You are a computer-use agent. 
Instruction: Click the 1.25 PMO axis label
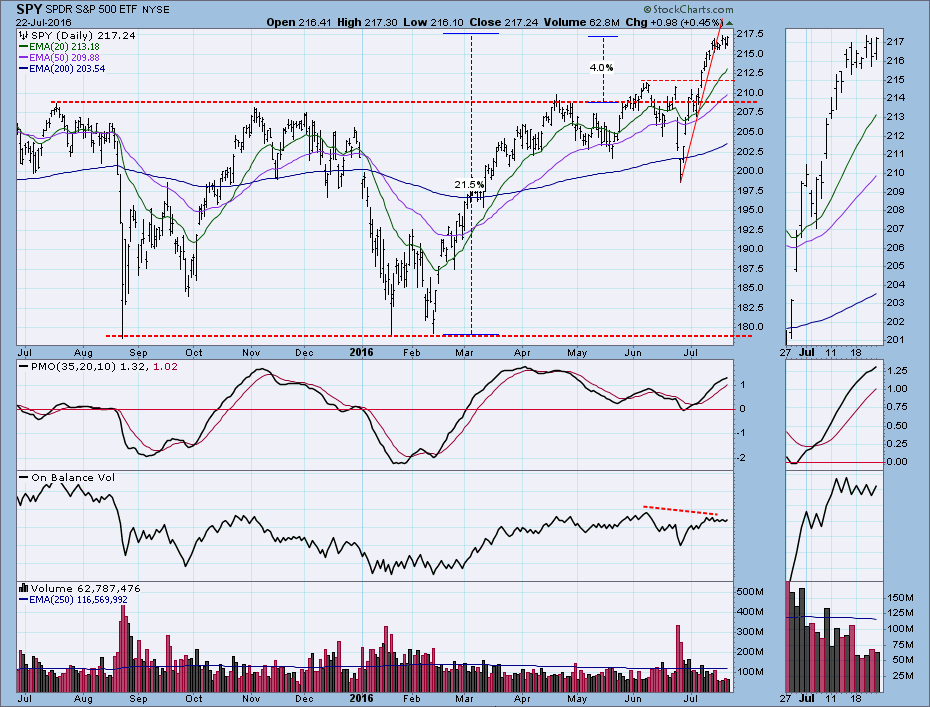[x=898, y=371]
